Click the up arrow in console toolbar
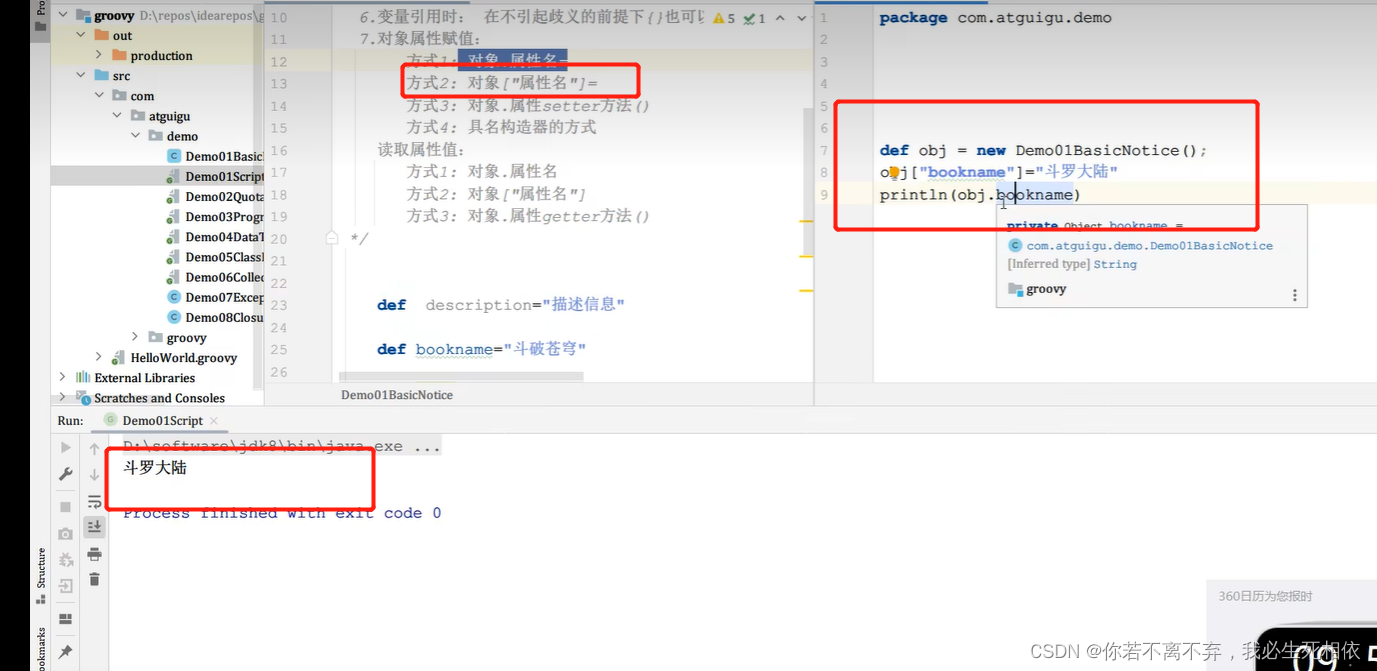 click(95, 449)
